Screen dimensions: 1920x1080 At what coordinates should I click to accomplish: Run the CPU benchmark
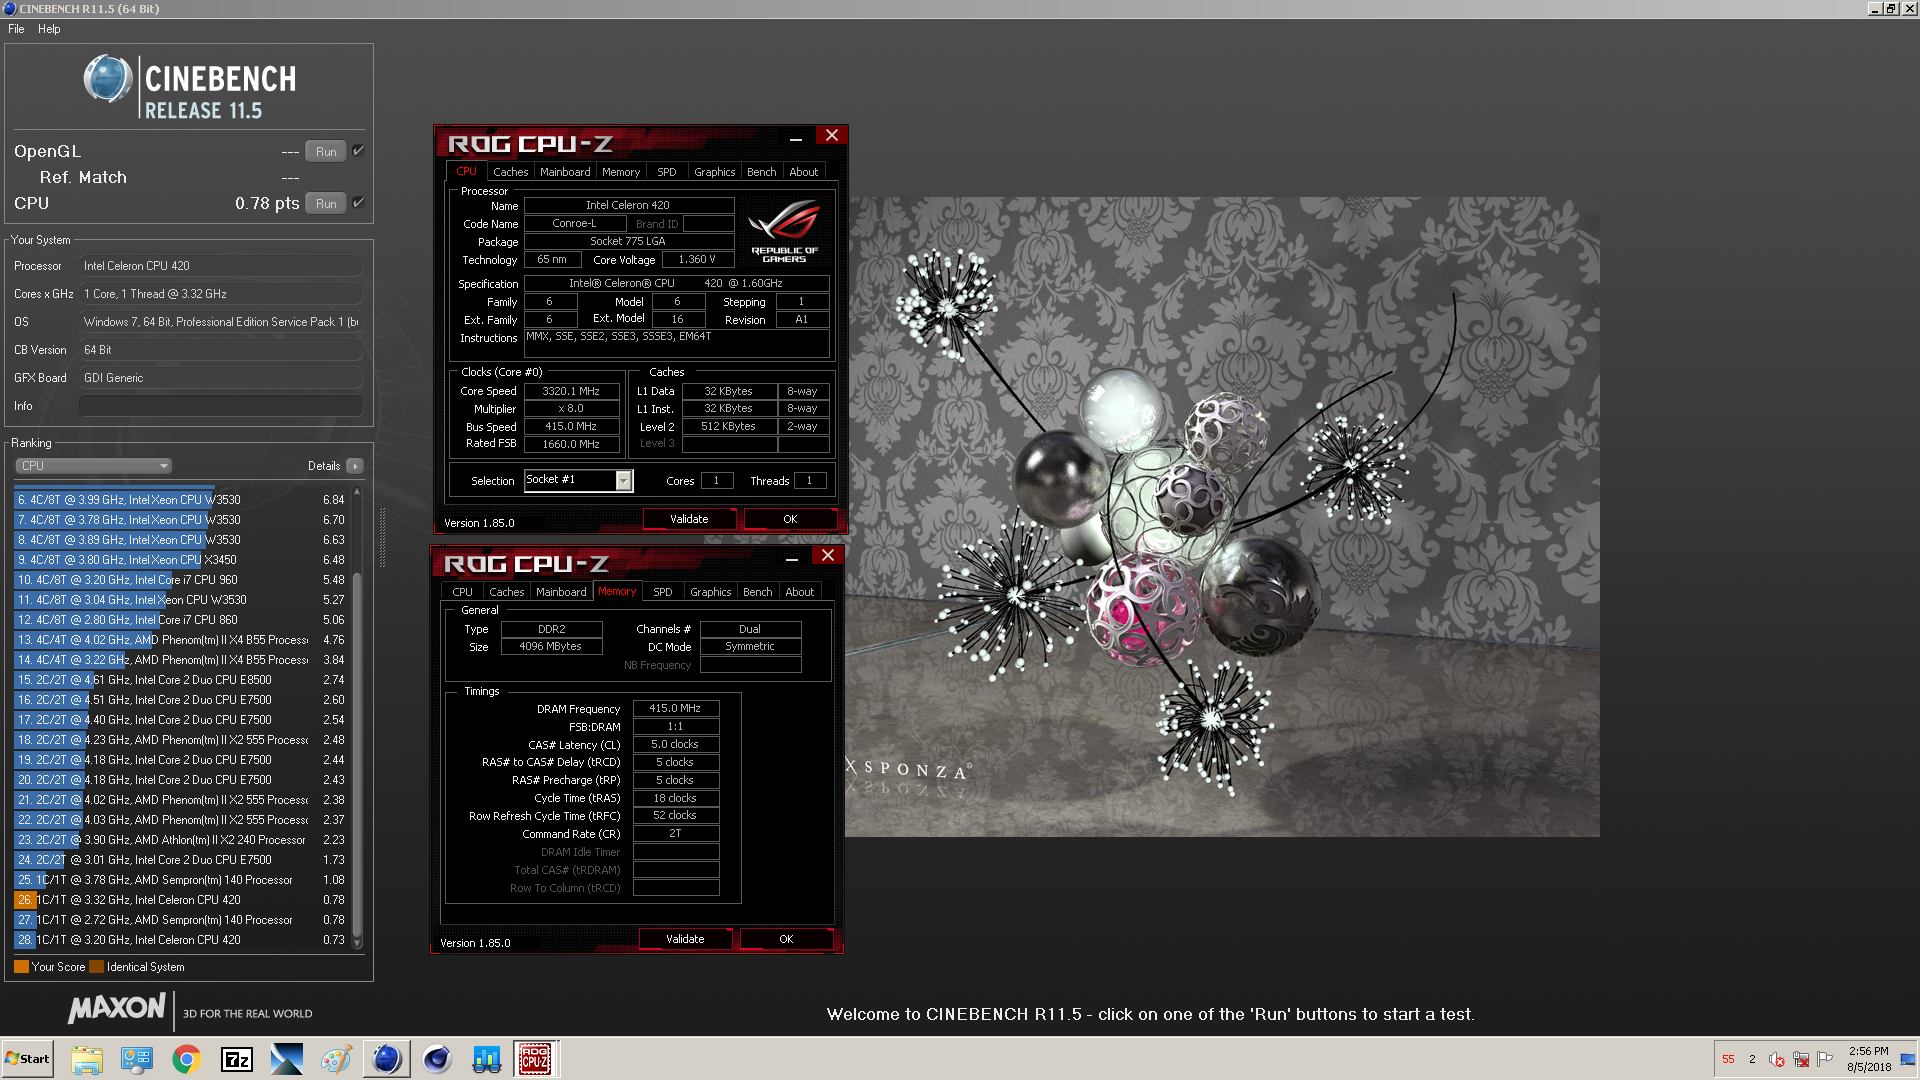point(326,204)
